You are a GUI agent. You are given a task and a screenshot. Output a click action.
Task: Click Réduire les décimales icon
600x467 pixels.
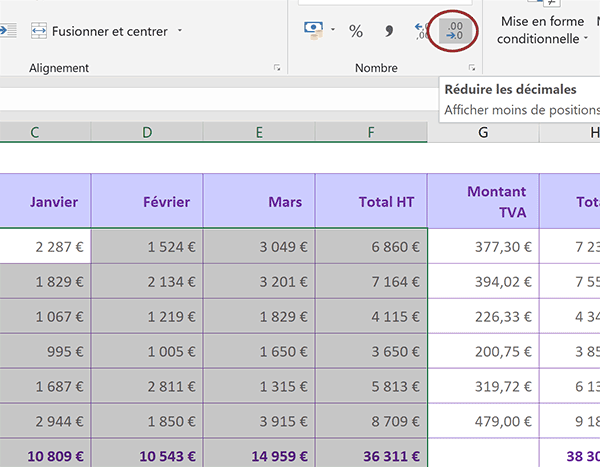454,31
